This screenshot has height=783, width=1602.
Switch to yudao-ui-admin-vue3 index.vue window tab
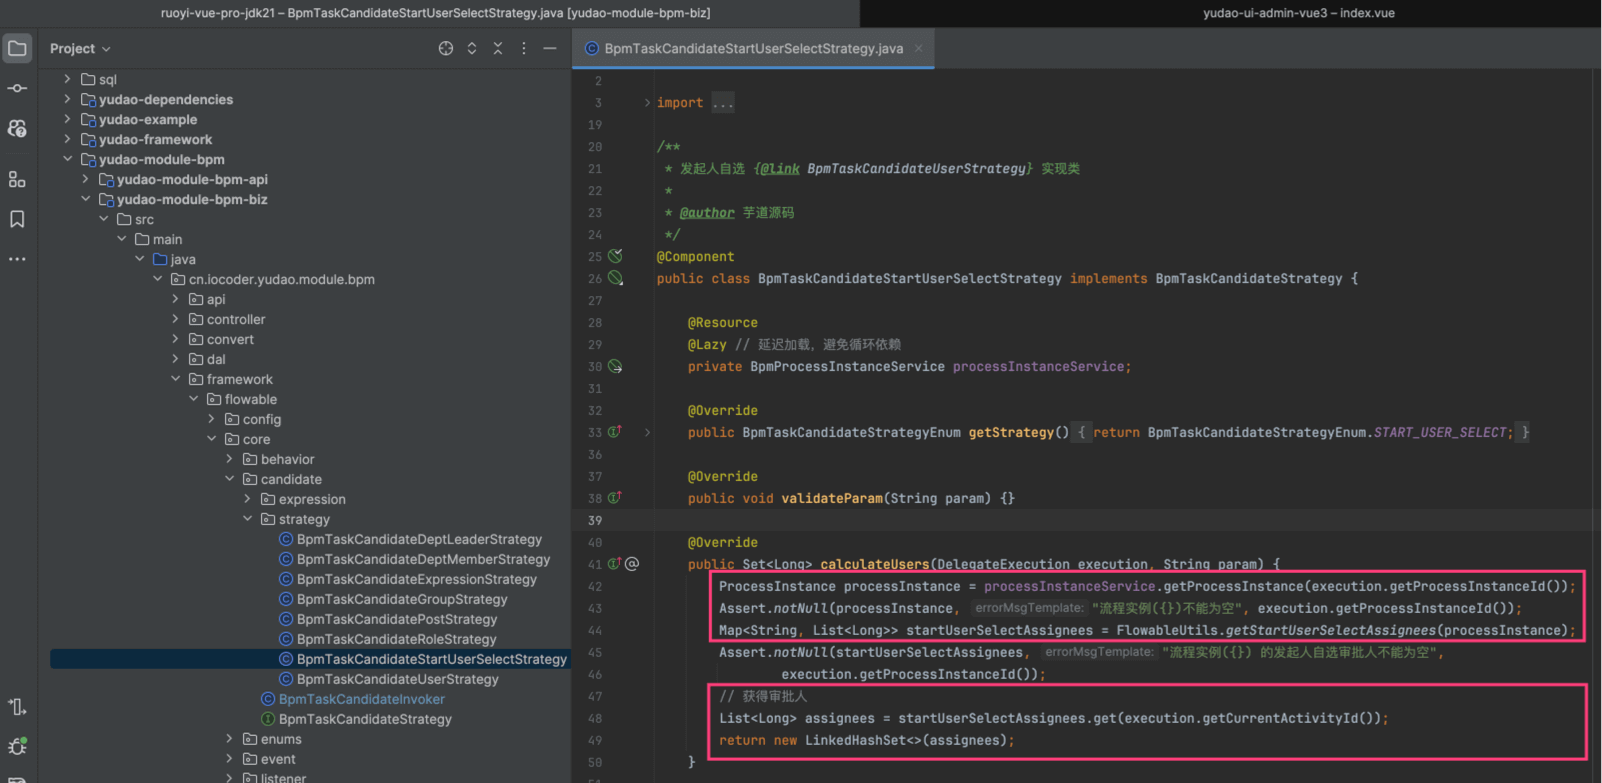pyautogui.click(x=1298, y=13)
